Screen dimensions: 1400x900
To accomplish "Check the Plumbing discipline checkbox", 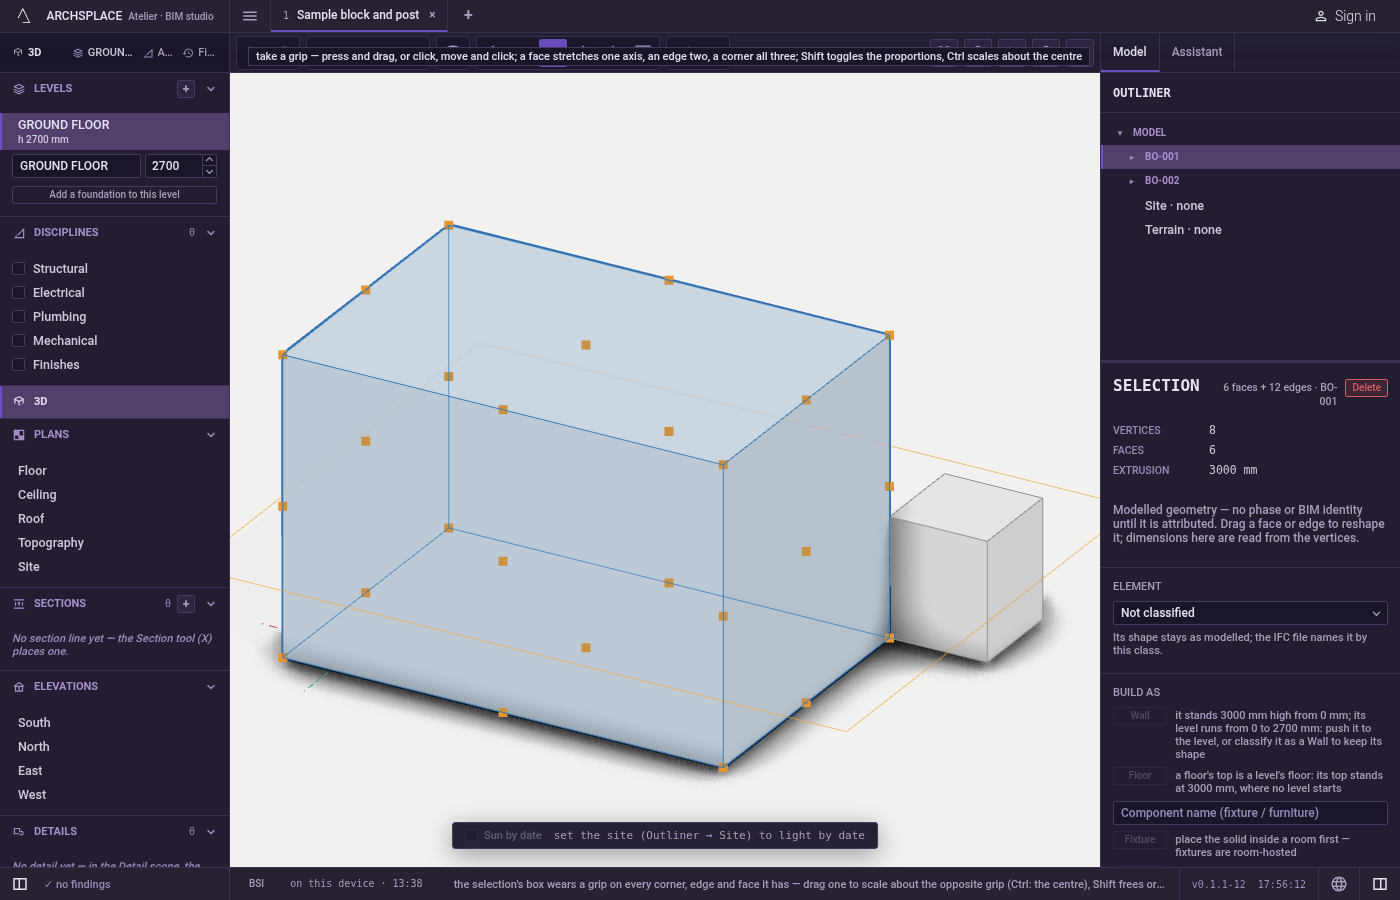I will click(18, 317).
